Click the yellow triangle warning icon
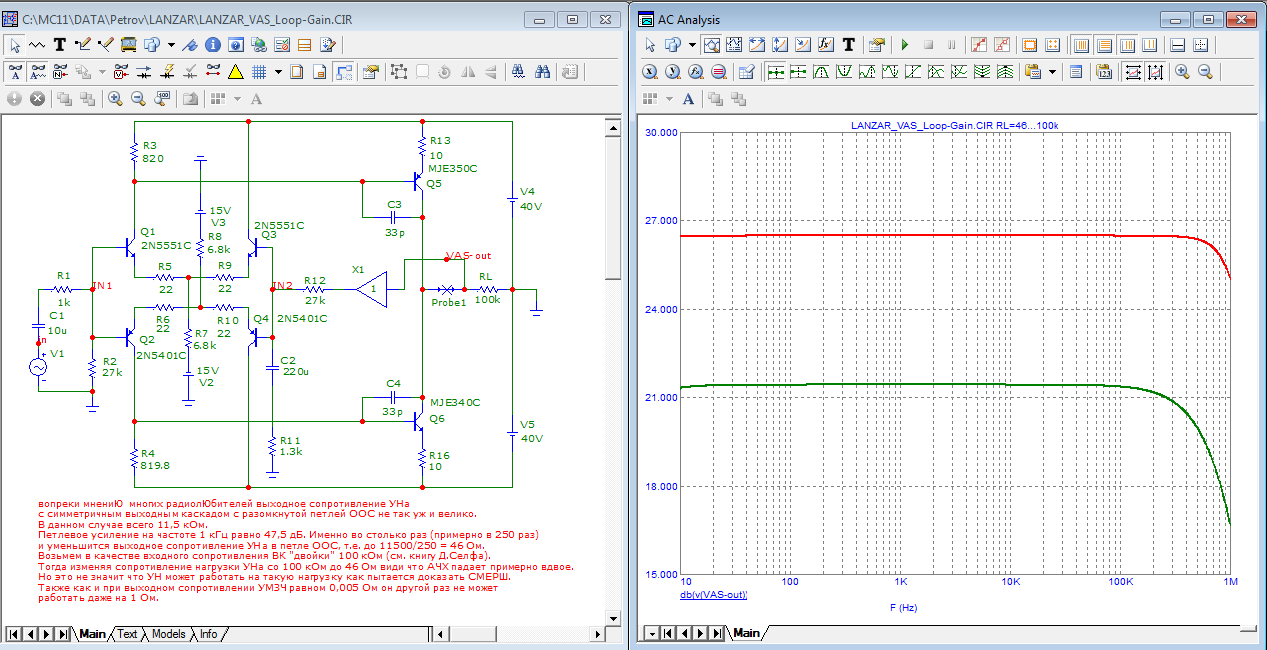1267x650 pixels. [235, 71]
